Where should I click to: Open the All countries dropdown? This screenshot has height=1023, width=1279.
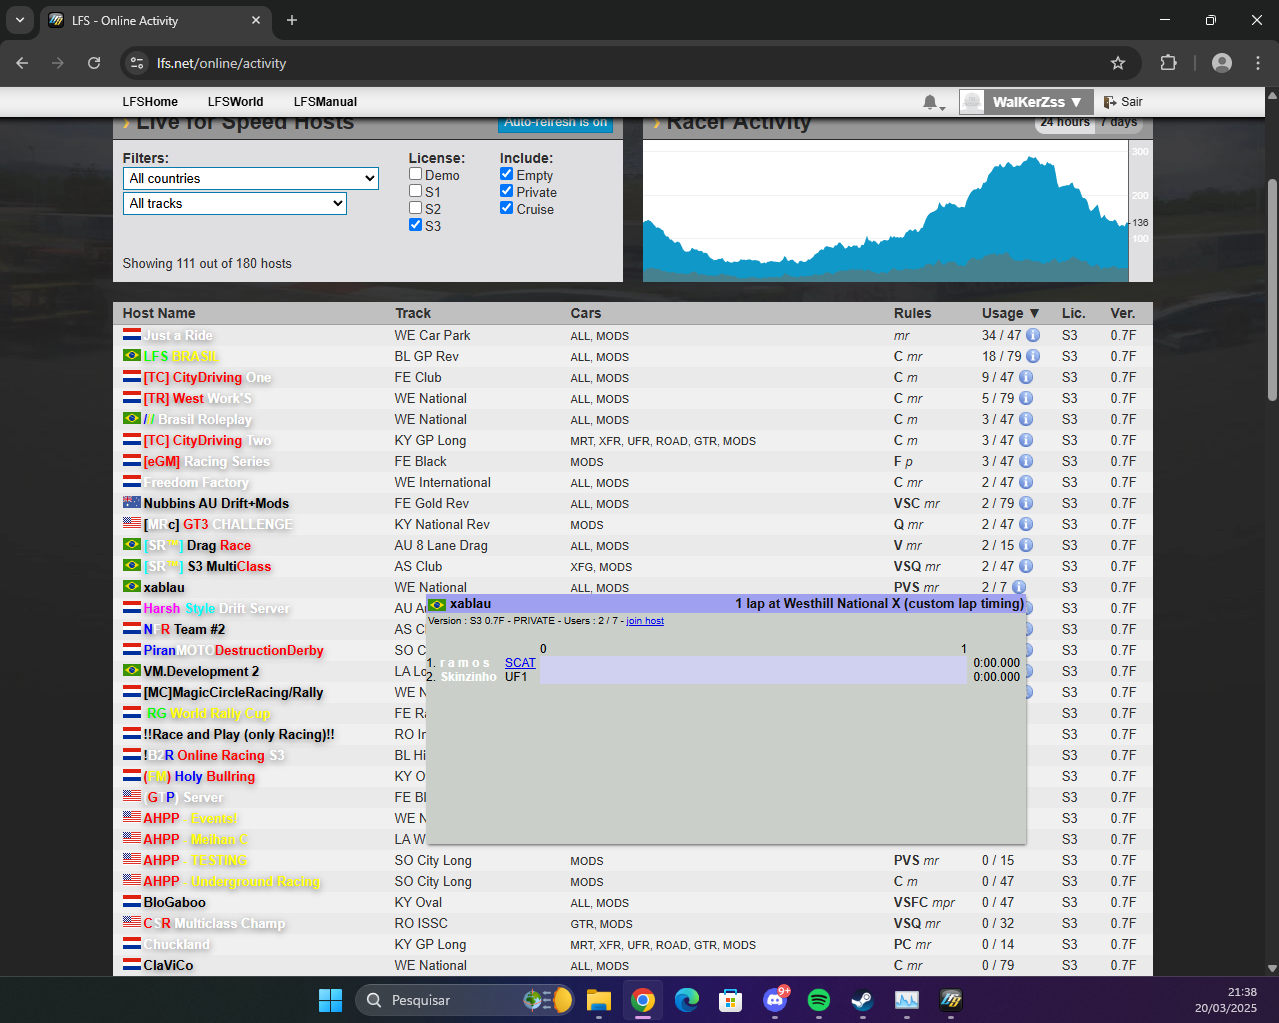click(251, 178)
